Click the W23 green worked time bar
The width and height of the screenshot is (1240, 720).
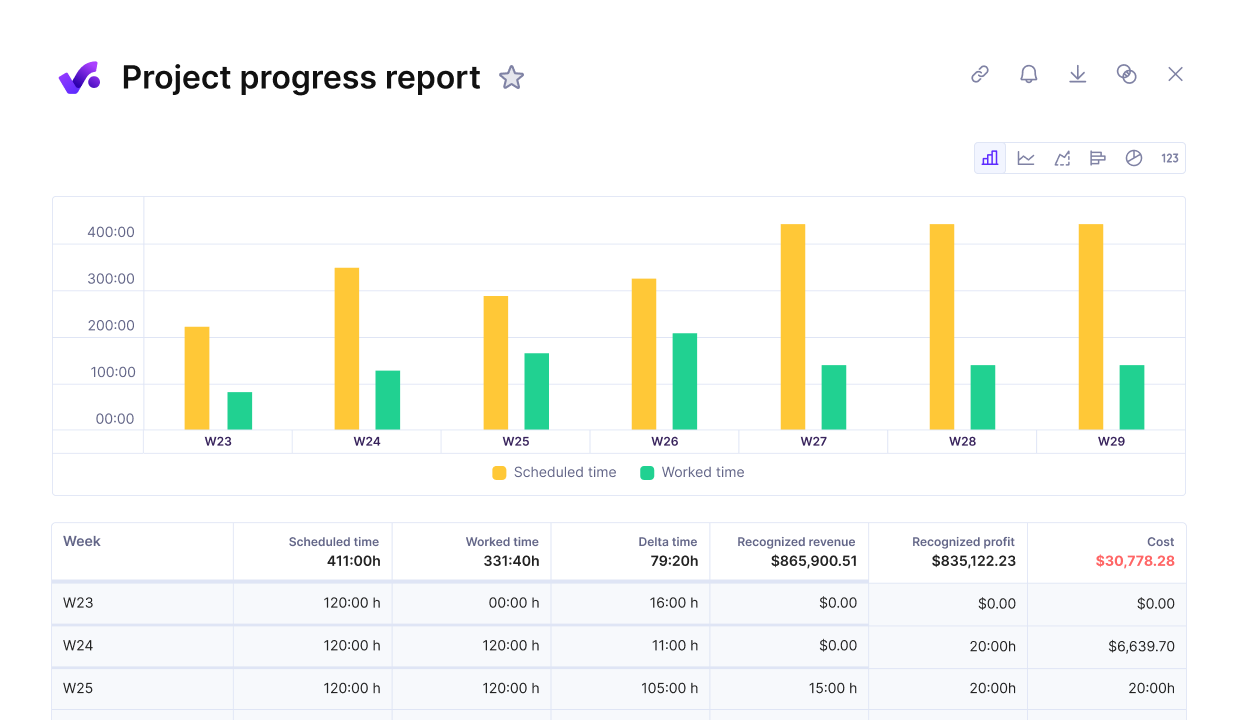240,411
